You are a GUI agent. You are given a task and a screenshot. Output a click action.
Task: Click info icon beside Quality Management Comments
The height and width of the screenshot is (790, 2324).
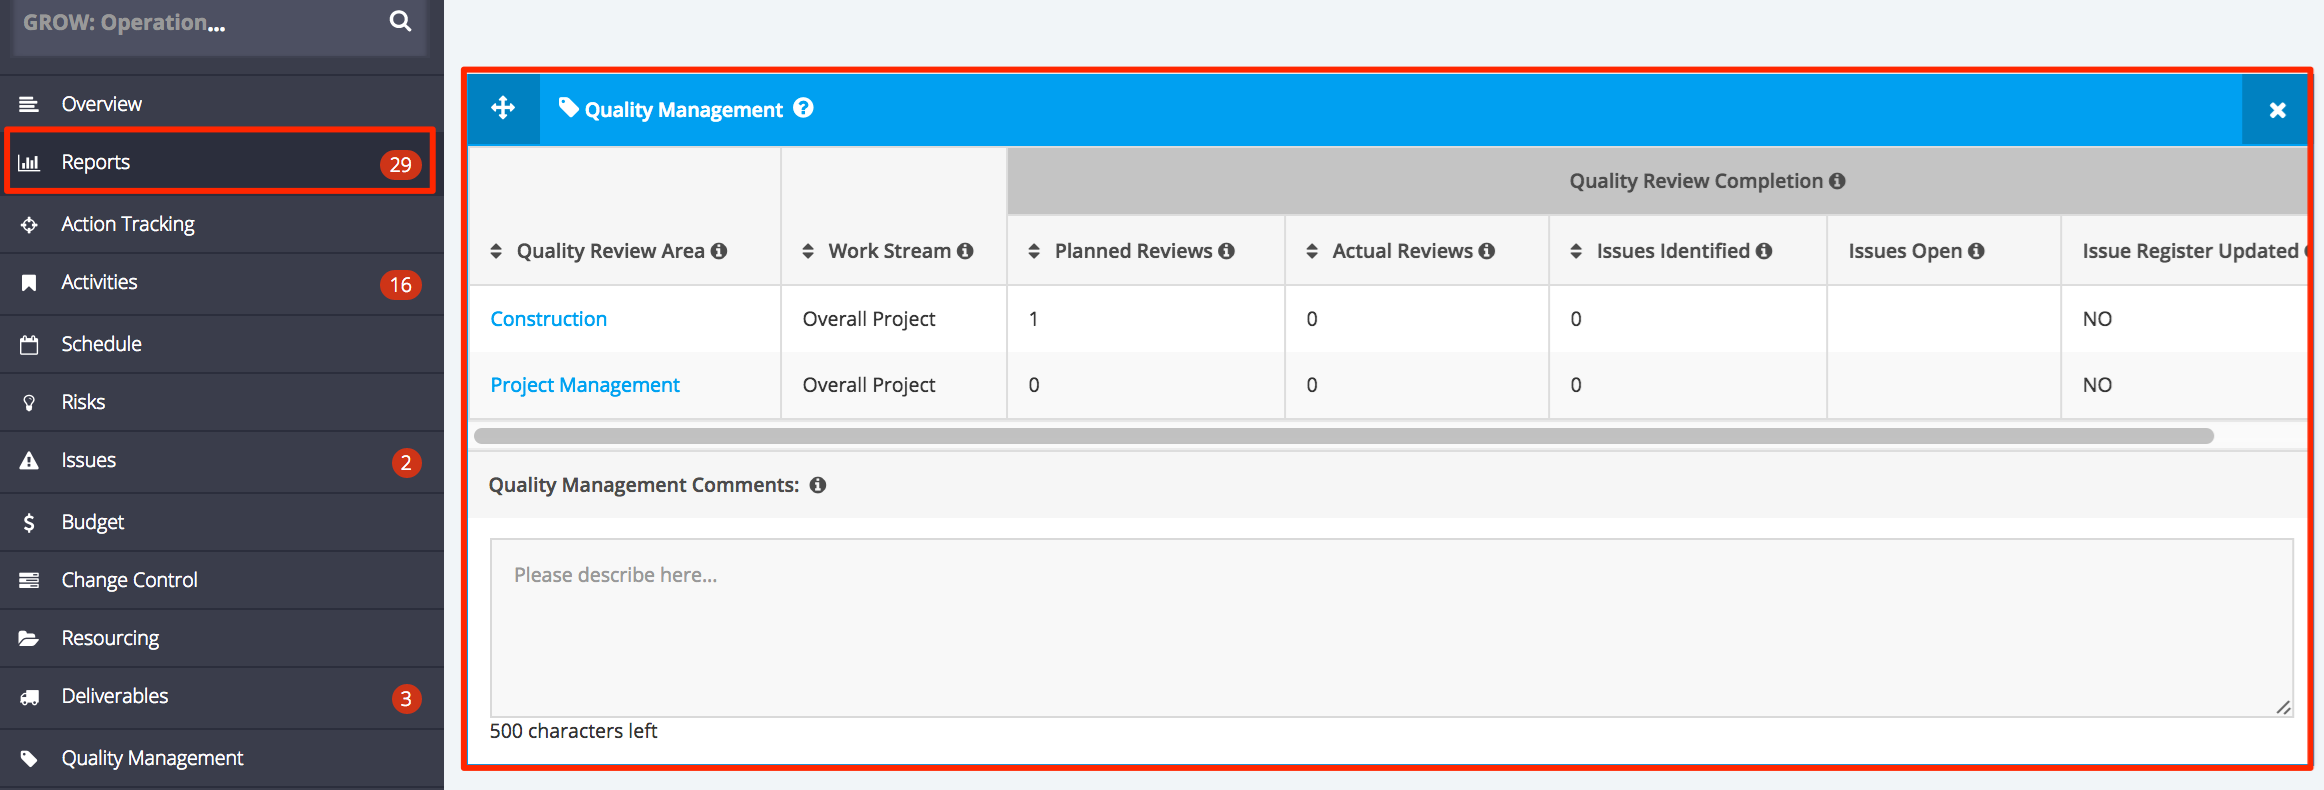[818, 485]
